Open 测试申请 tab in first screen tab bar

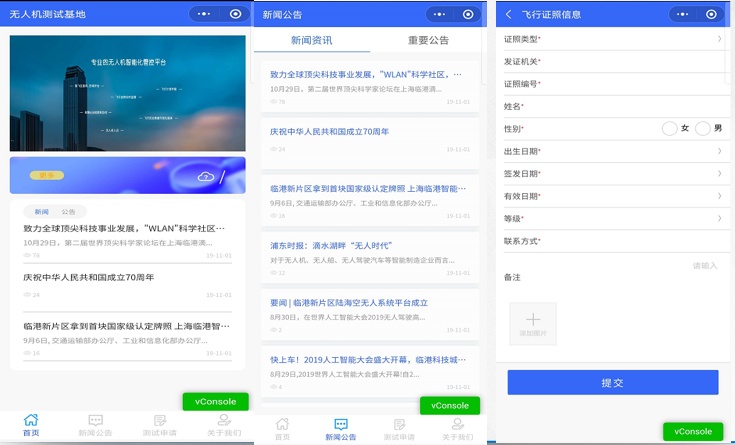(159, 425)
